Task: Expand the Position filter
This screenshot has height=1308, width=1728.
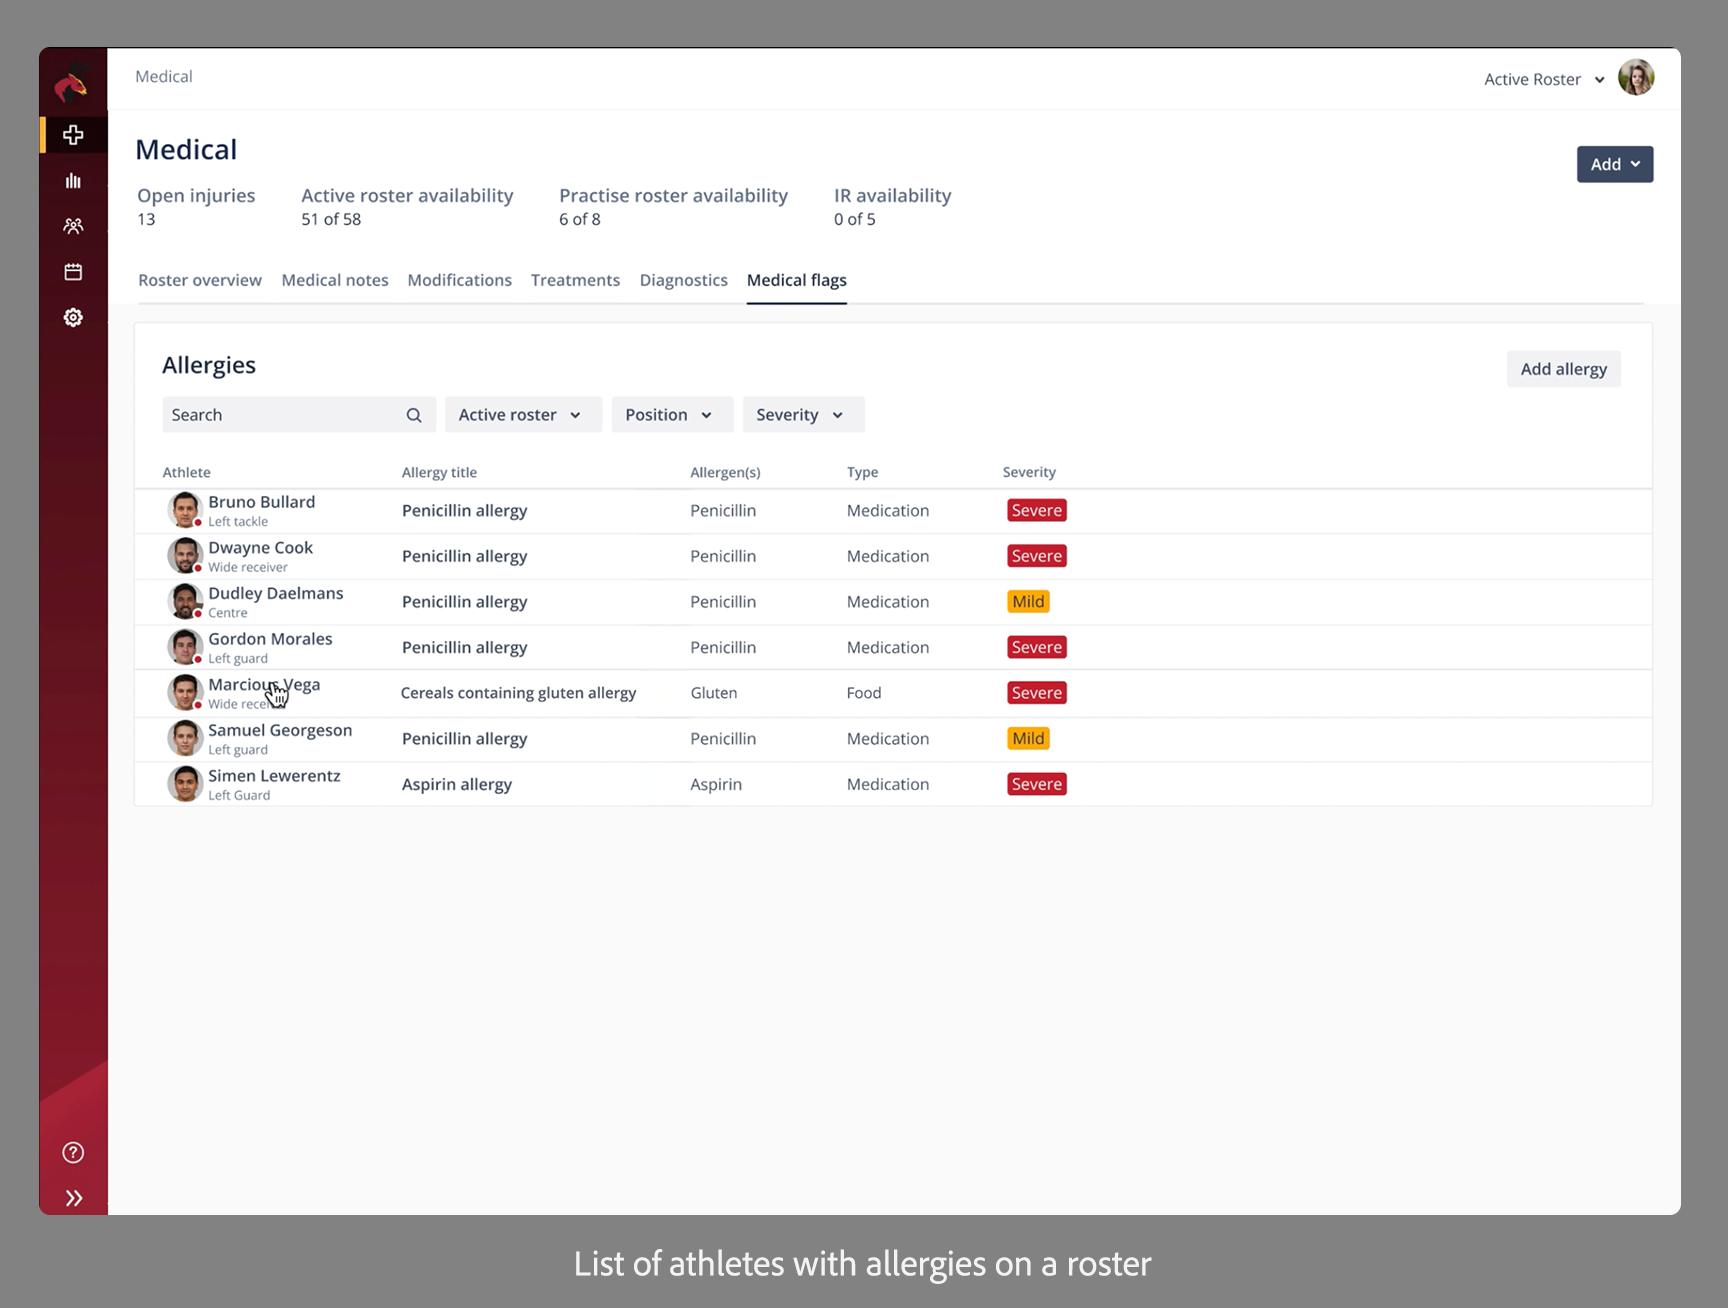Action: click(672, 415)
